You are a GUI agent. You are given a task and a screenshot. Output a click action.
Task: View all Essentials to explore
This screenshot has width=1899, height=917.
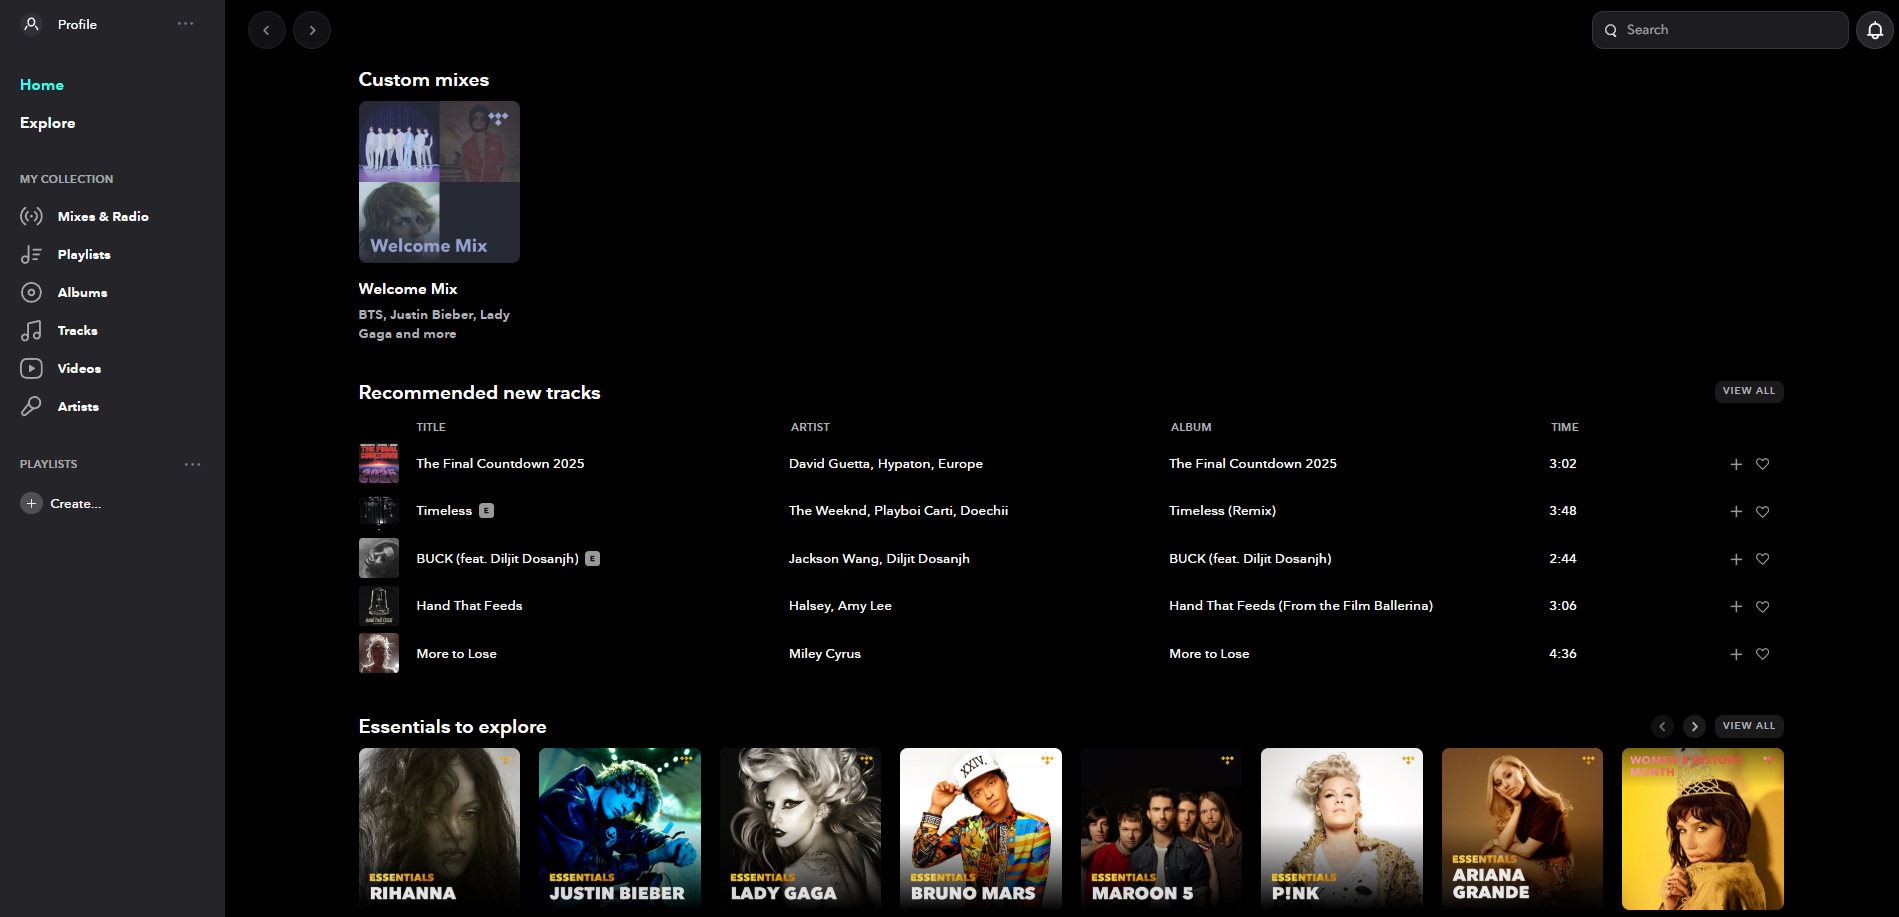pos(1749,726)
